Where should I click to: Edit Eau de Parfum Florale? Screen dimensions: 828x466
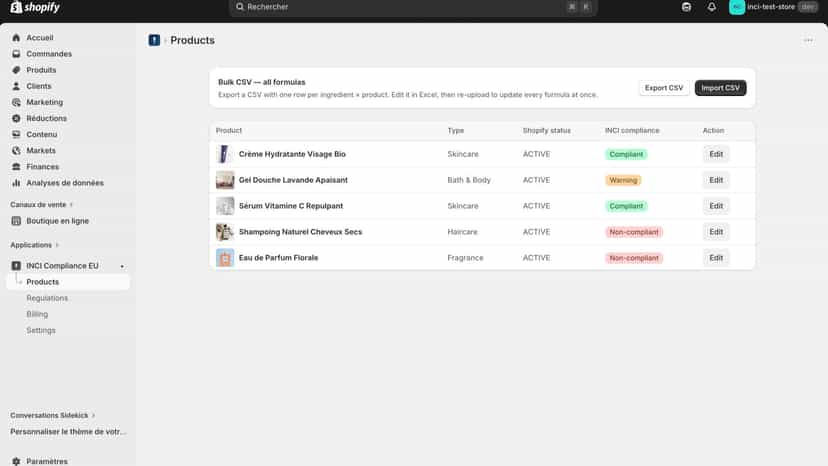pyautogui.click(x=716, y=258)
